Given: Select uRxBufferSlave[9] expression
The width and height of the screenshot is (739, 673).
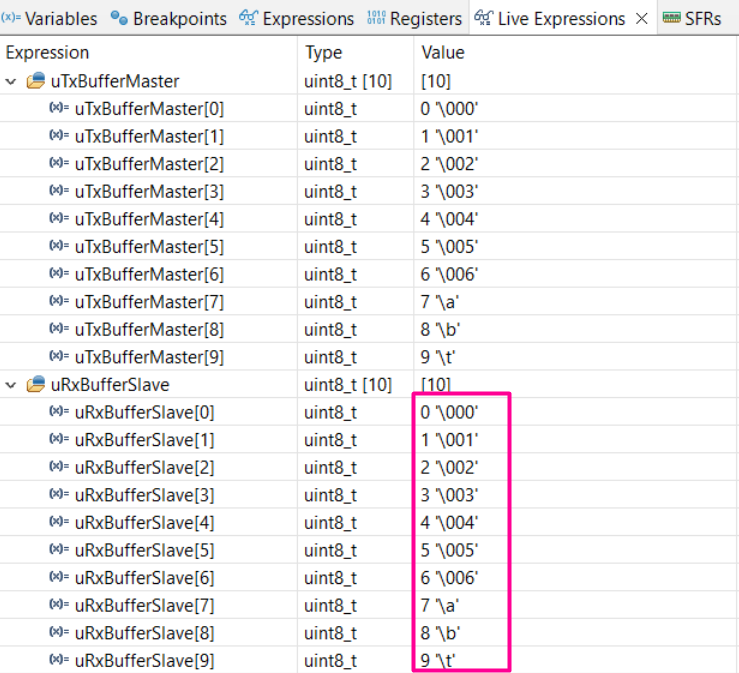Looking at the screenshot, I should [x=144, y=661].
